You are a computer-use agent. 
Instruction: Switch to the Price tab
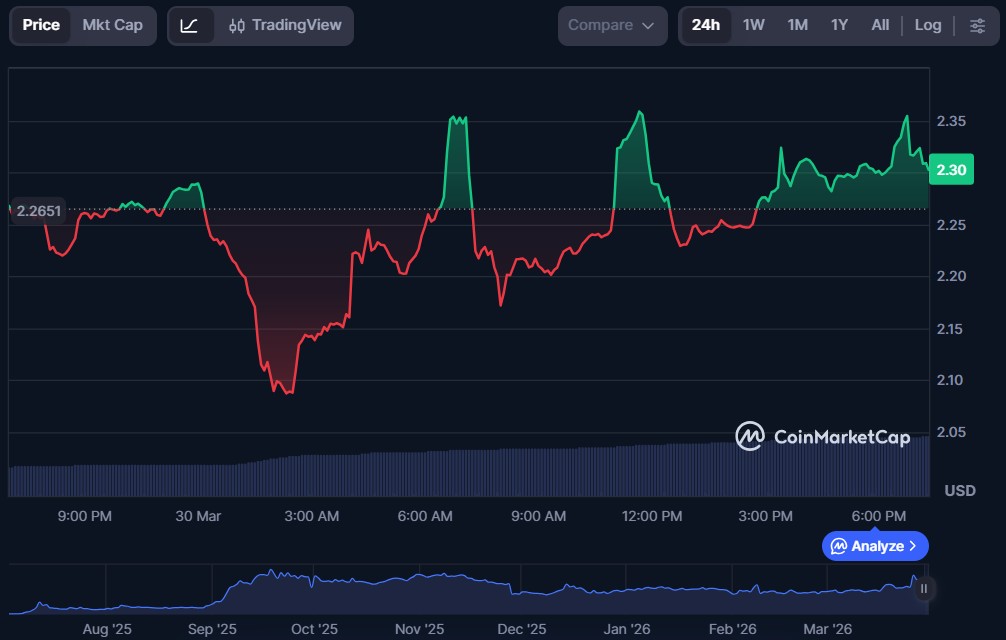[41, 26]
